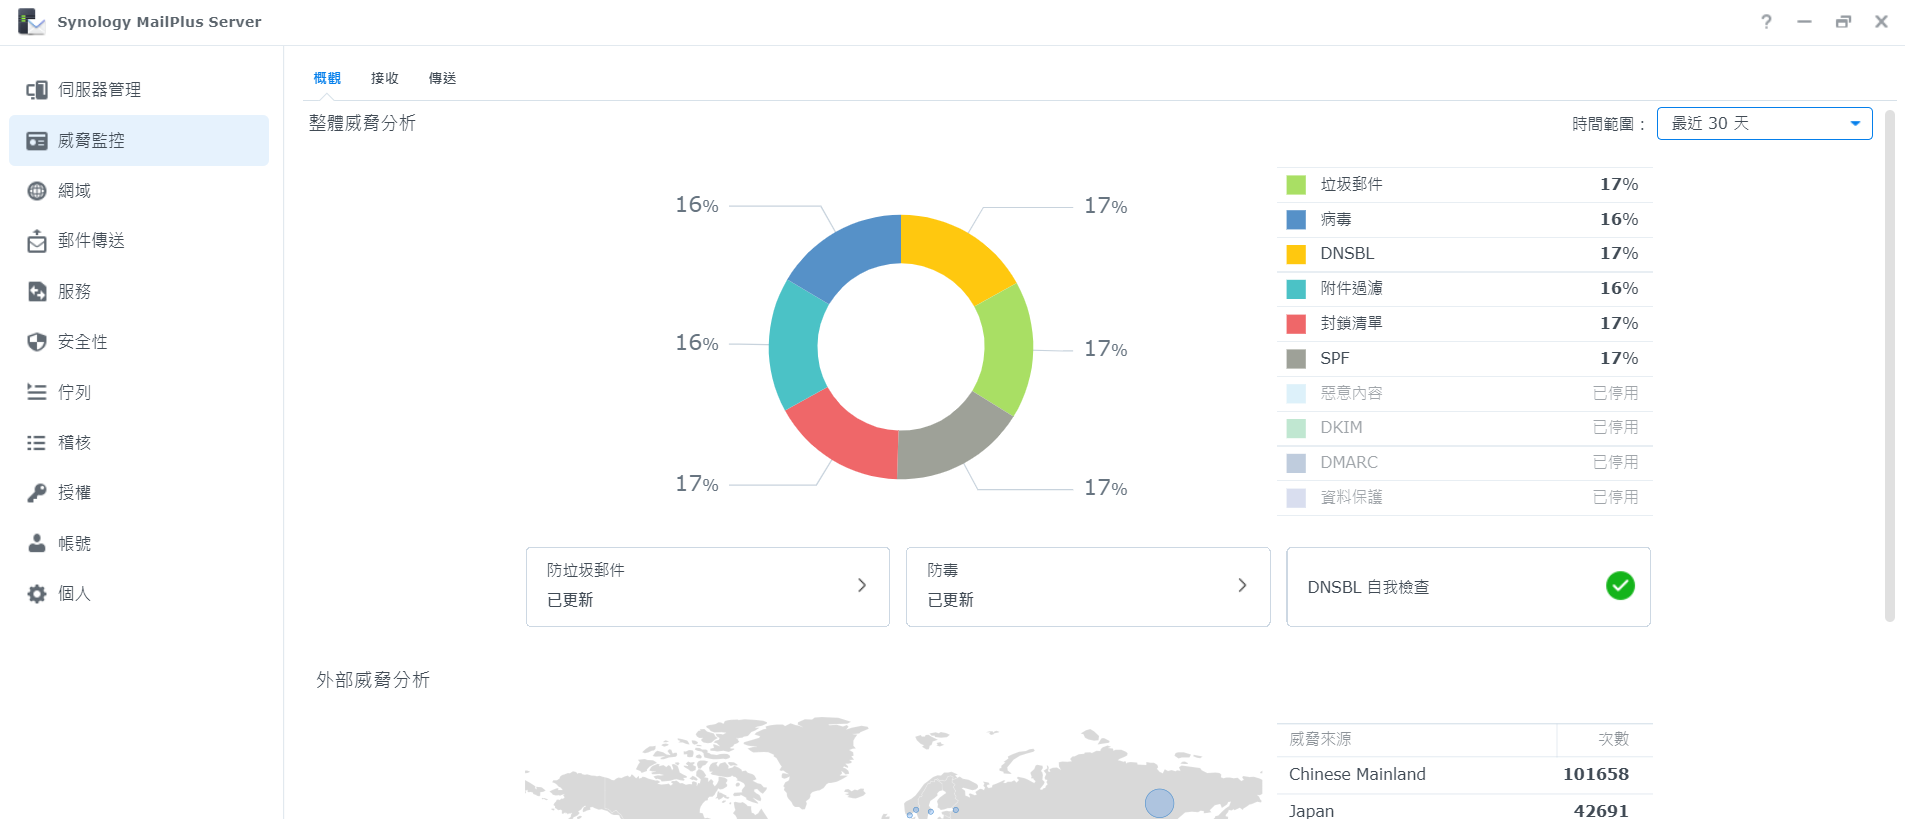The height and width of the screenshot is (819, 1905).
Task: Open the 最近 30 天 time range dropdown
Action: pyautogui.click(x=1764, y=123)
